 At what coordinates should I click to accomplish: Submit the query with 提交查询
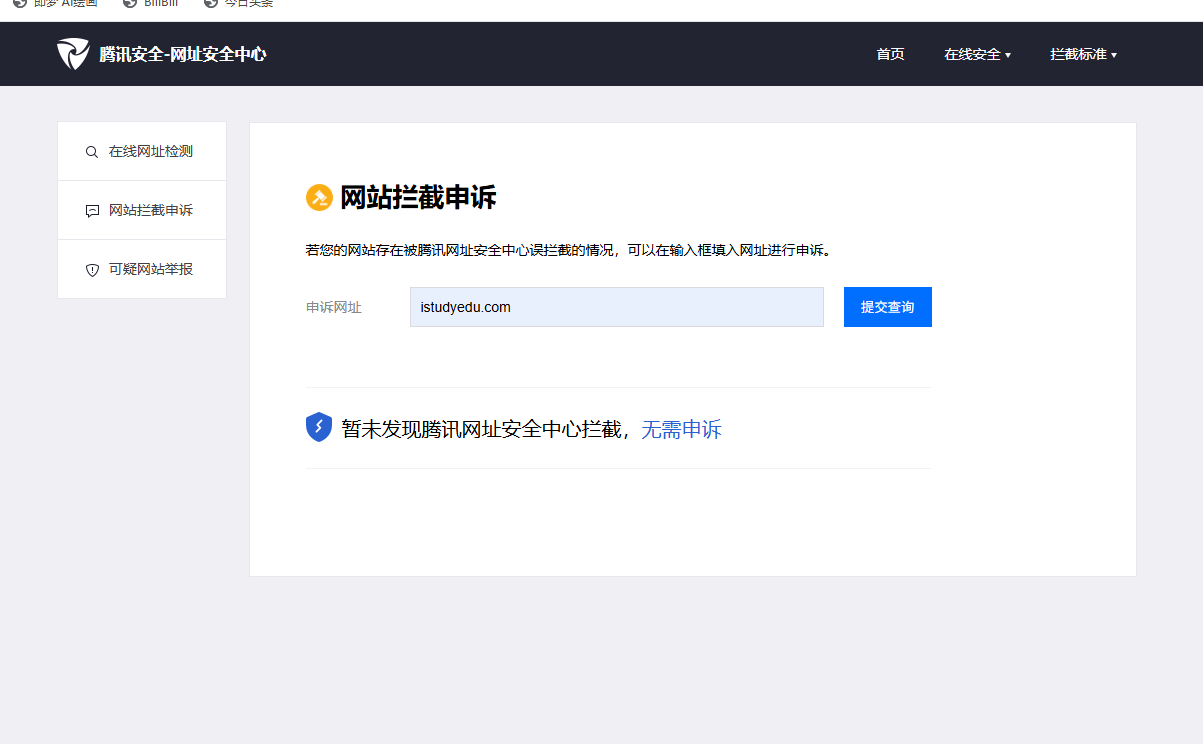coord(887,307)
